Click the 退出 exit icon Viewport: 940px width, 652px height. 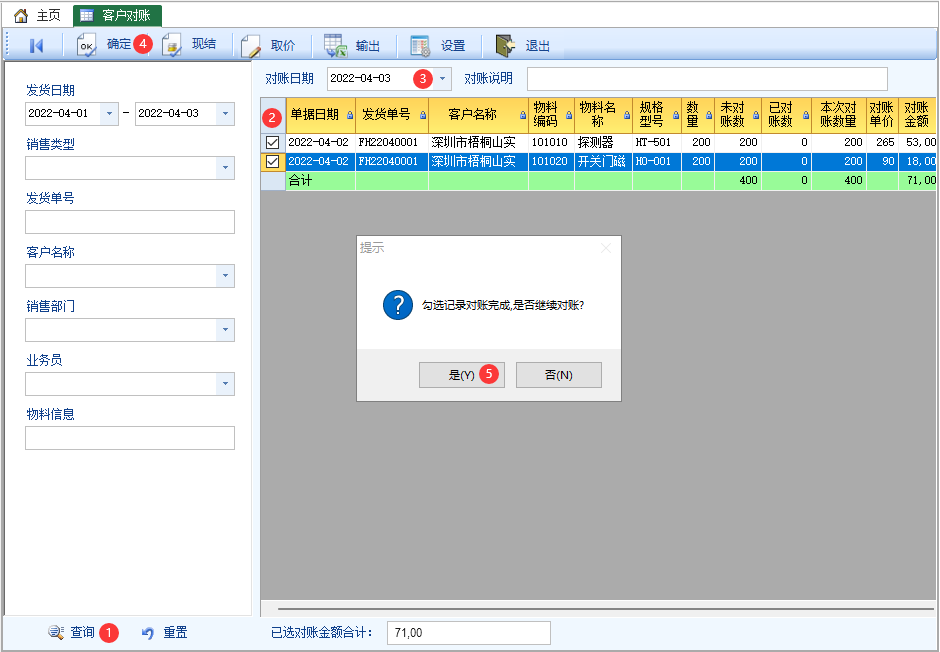point(505,46)
